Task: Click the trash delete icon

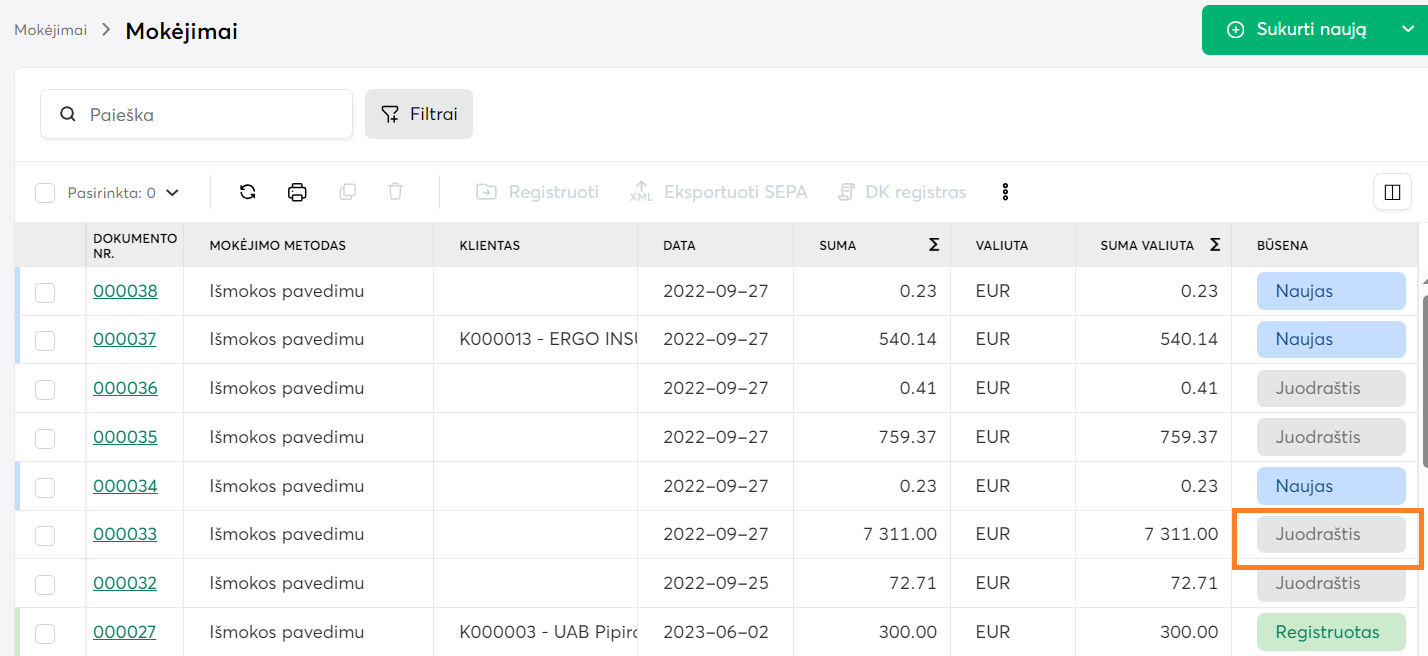Action: pyautogui.click(x=396, y=192)
